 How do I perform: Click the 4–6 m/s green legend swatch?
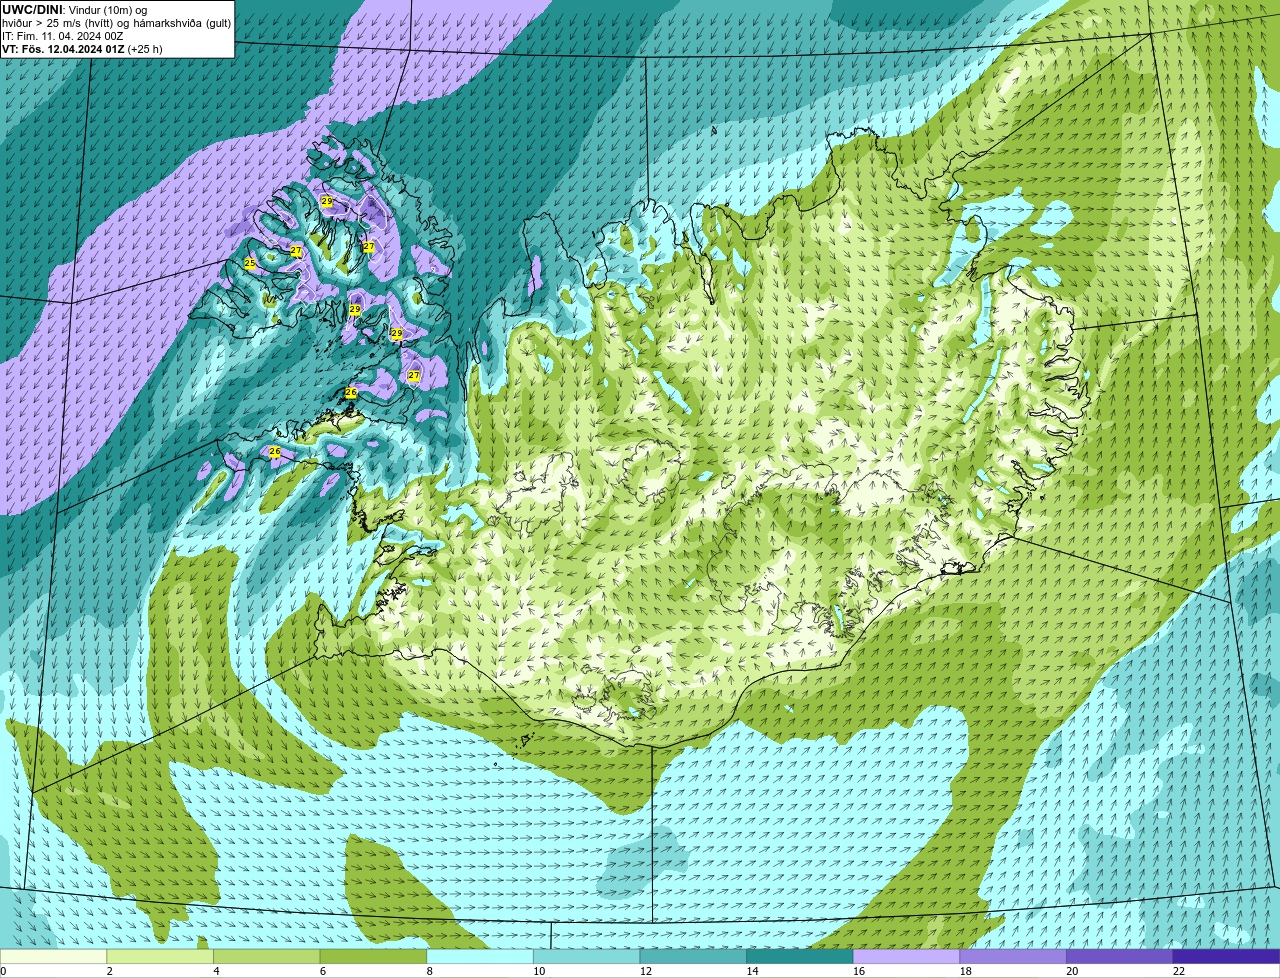click(x=266, y=956)
